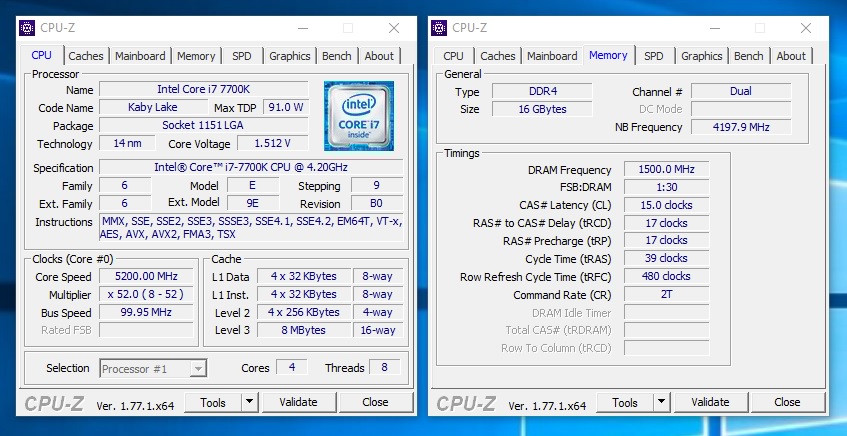Click Validate button in right CPU-Z window

coord(710,403)
